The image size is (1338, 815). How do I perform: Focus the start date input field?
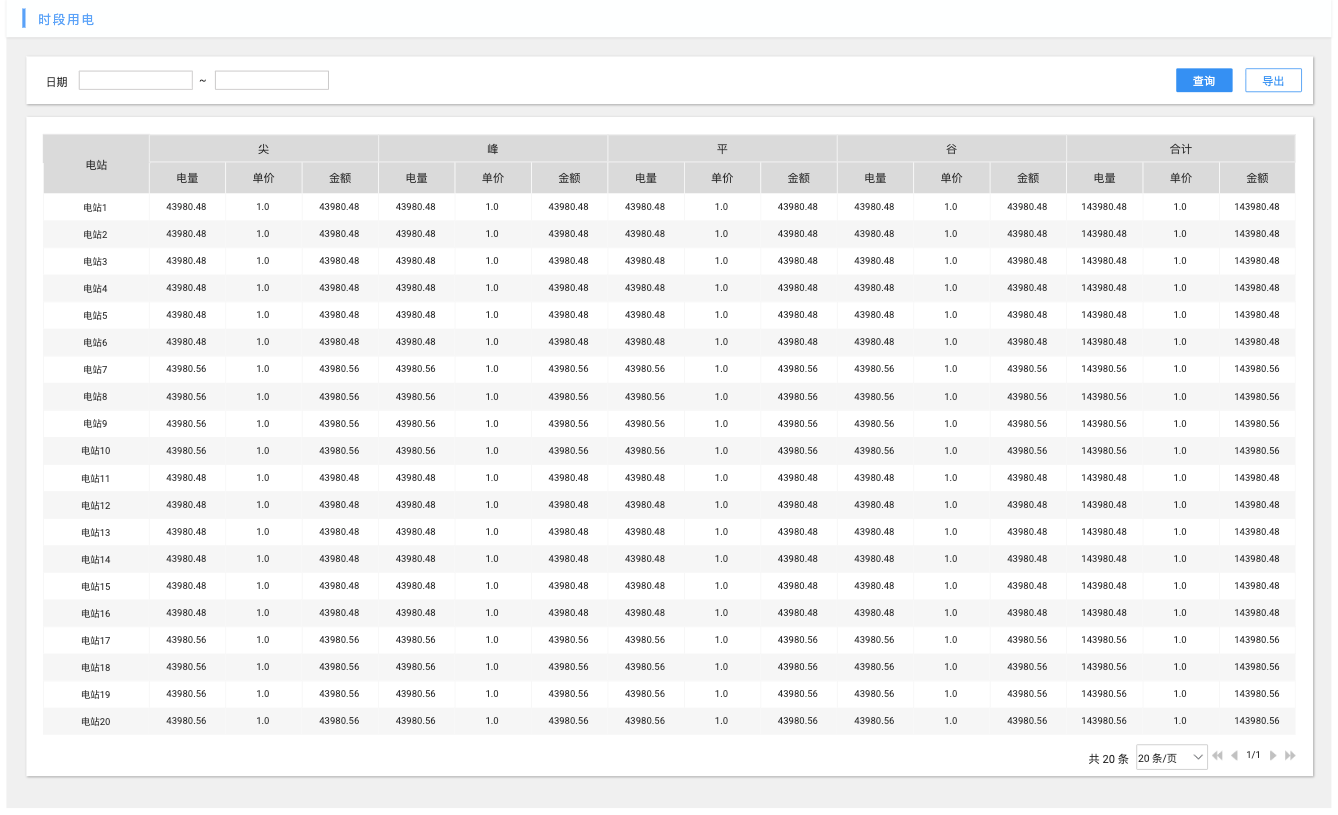pyautogui.click(x=136, y=80)
